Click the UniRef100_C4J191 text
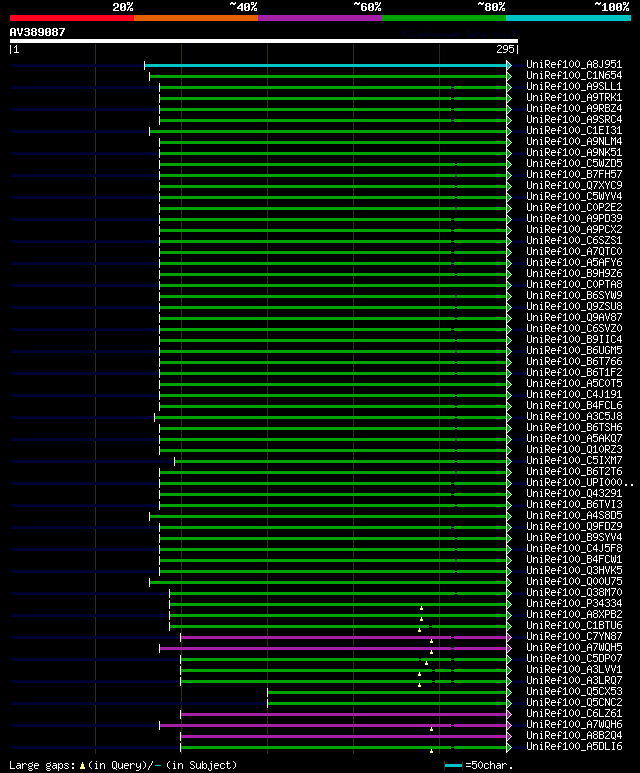Viewport: 640px width, 773px height. [x=574, y=394]
